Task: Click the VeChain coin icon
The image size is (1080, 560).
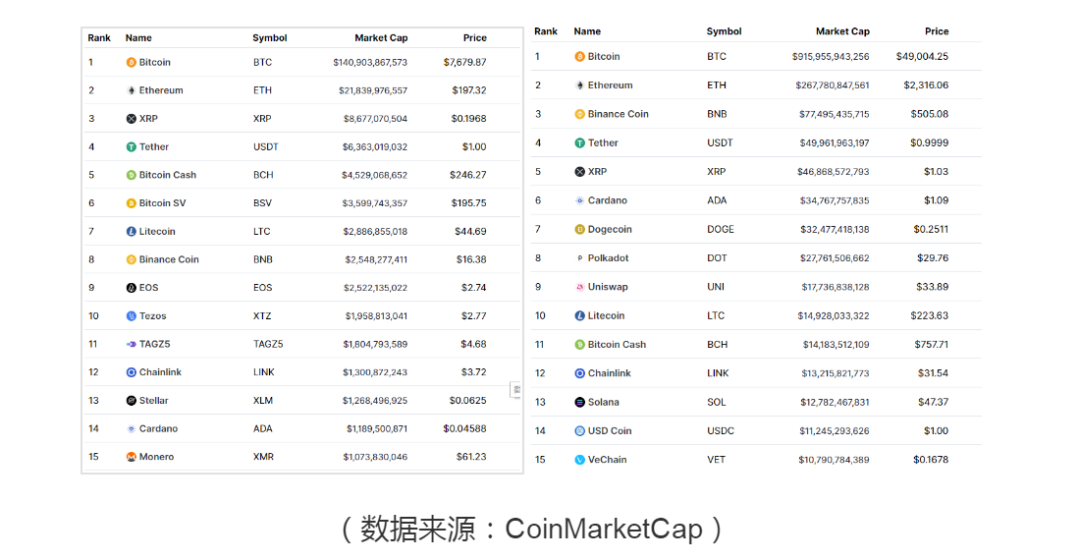Action: [x=579, y=459]
